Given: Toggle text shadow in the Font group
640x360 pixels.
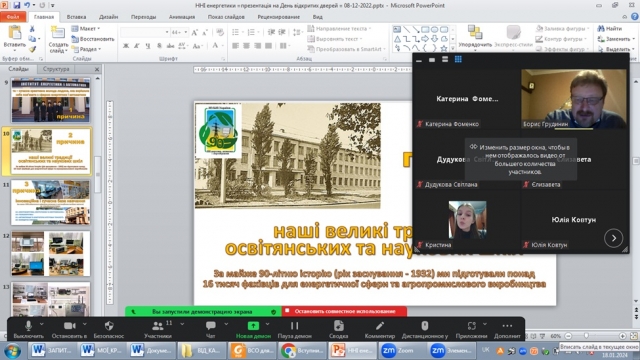Looking at the screenshot, I should pyautogui.click(x=159, y=46).
